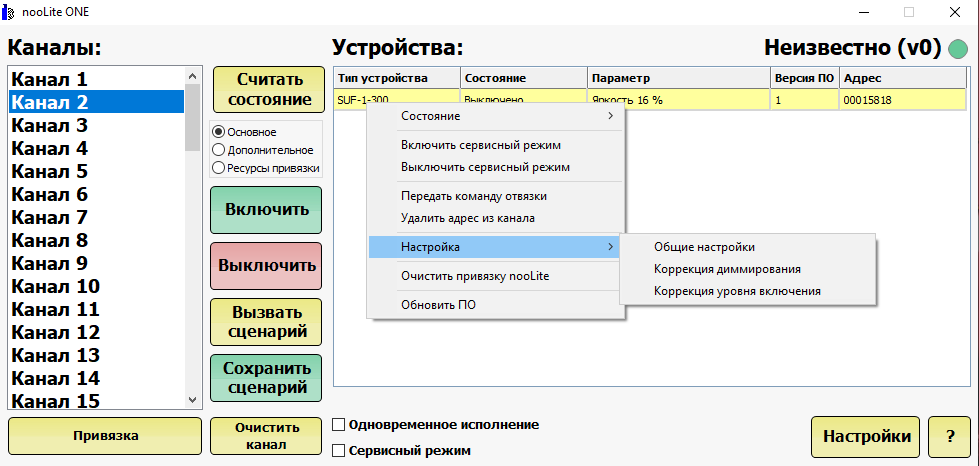Select Канал 5 in channel list
979x466 pixels.
[97, 171]
